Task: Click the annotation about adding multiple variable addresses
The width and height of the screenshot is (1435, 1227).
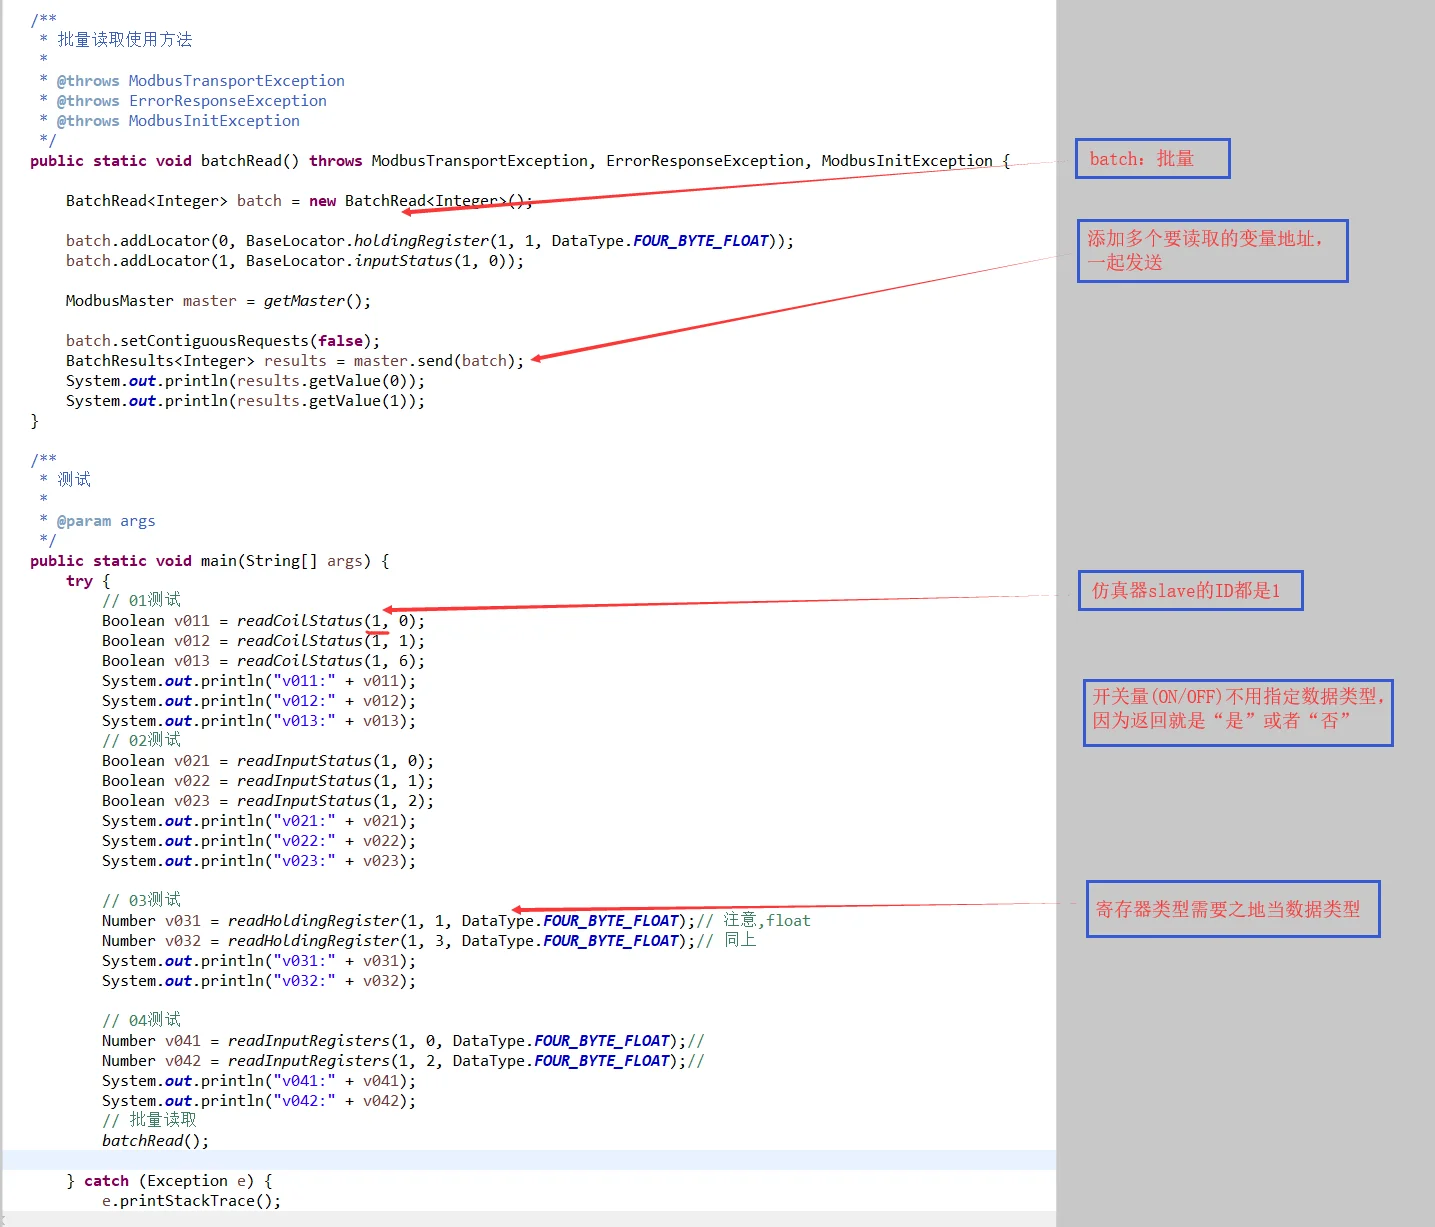Action: (x=1212, y=251)
